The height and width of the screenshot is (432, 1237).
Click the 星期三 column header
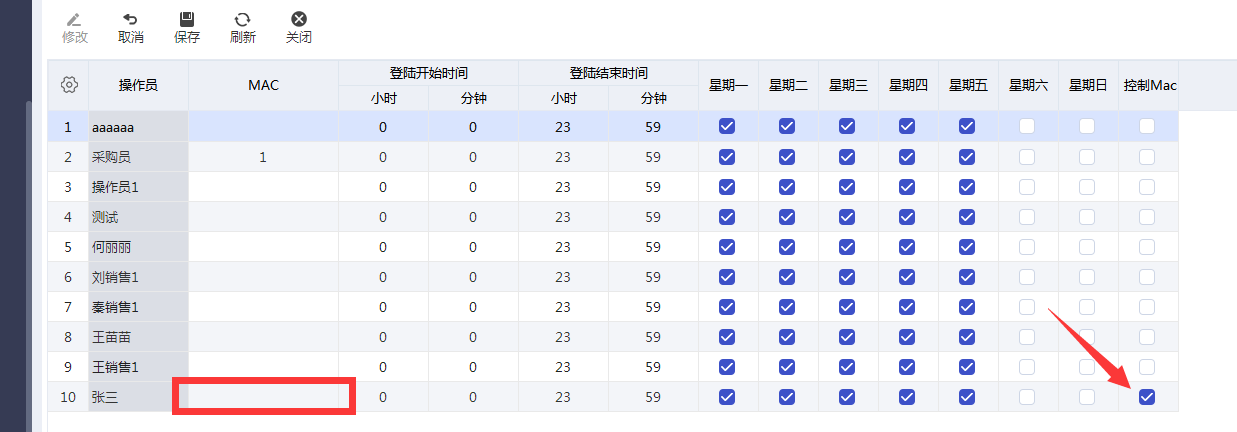[848, 85]
